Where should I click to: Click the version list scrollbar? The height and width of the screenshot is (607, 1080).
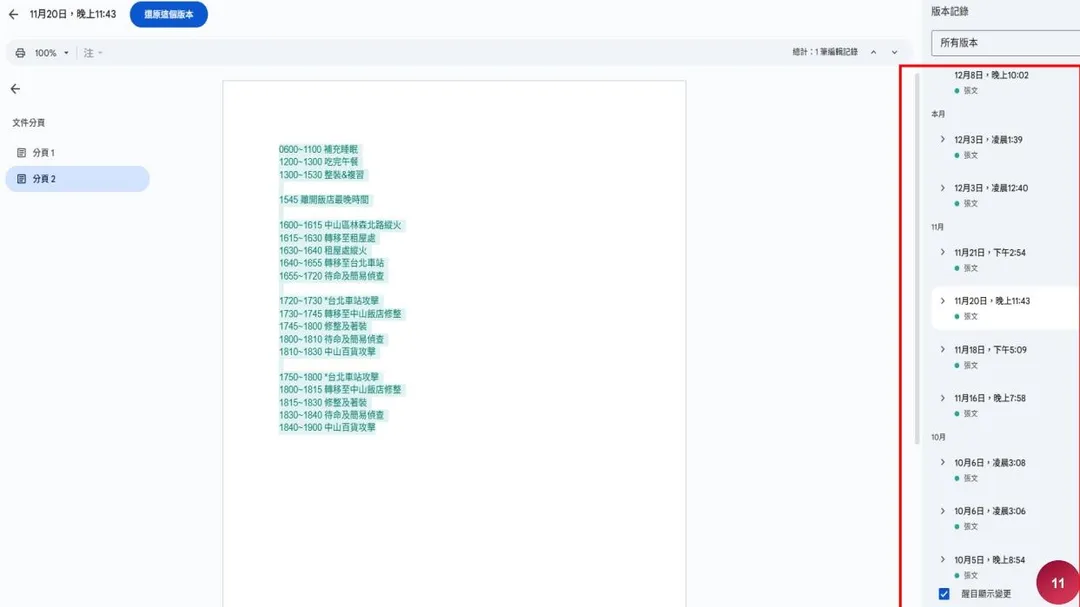tap(917, 258)
